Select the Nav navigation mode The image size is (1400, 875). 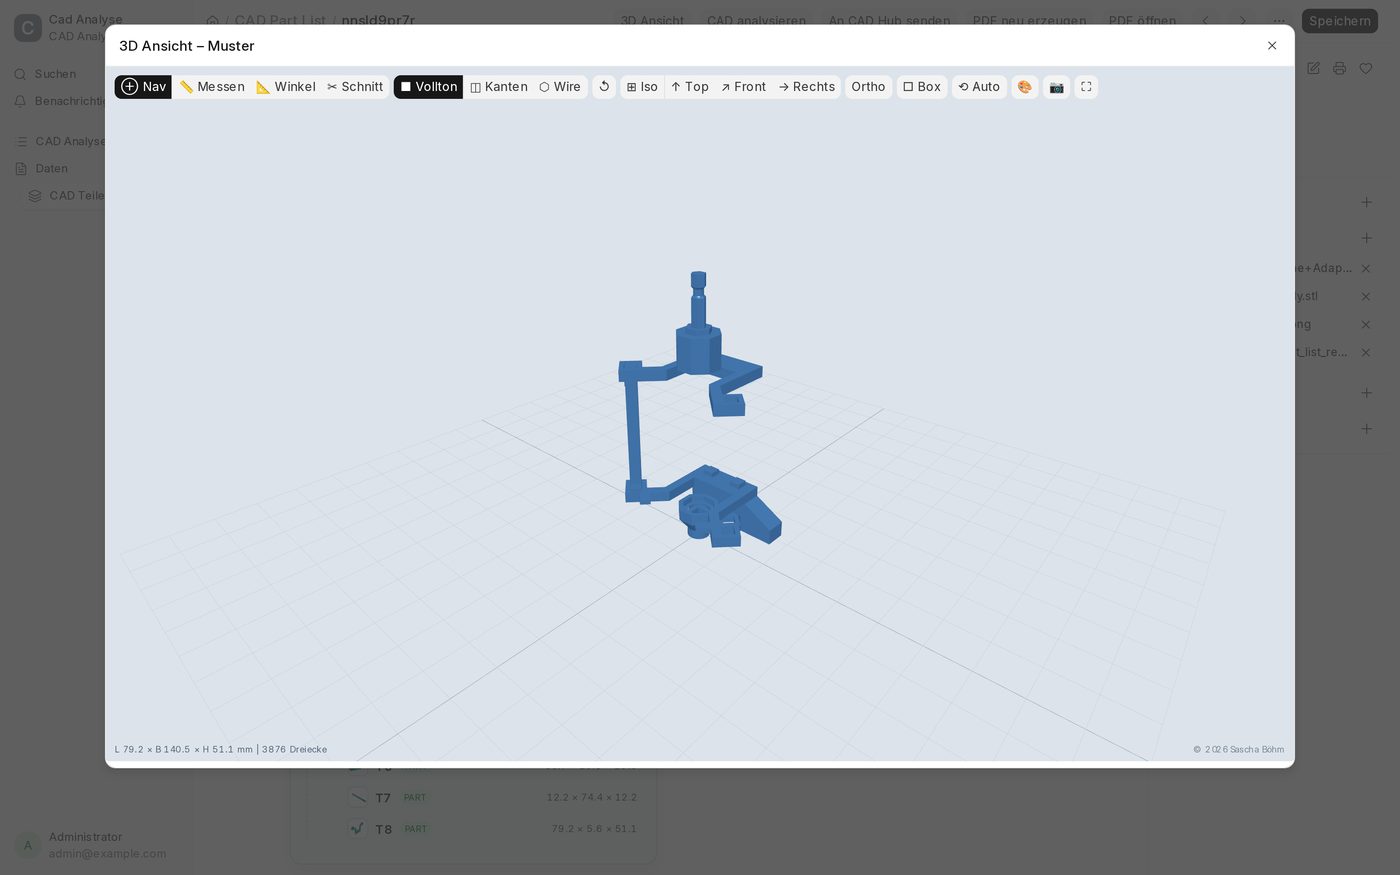143,87
